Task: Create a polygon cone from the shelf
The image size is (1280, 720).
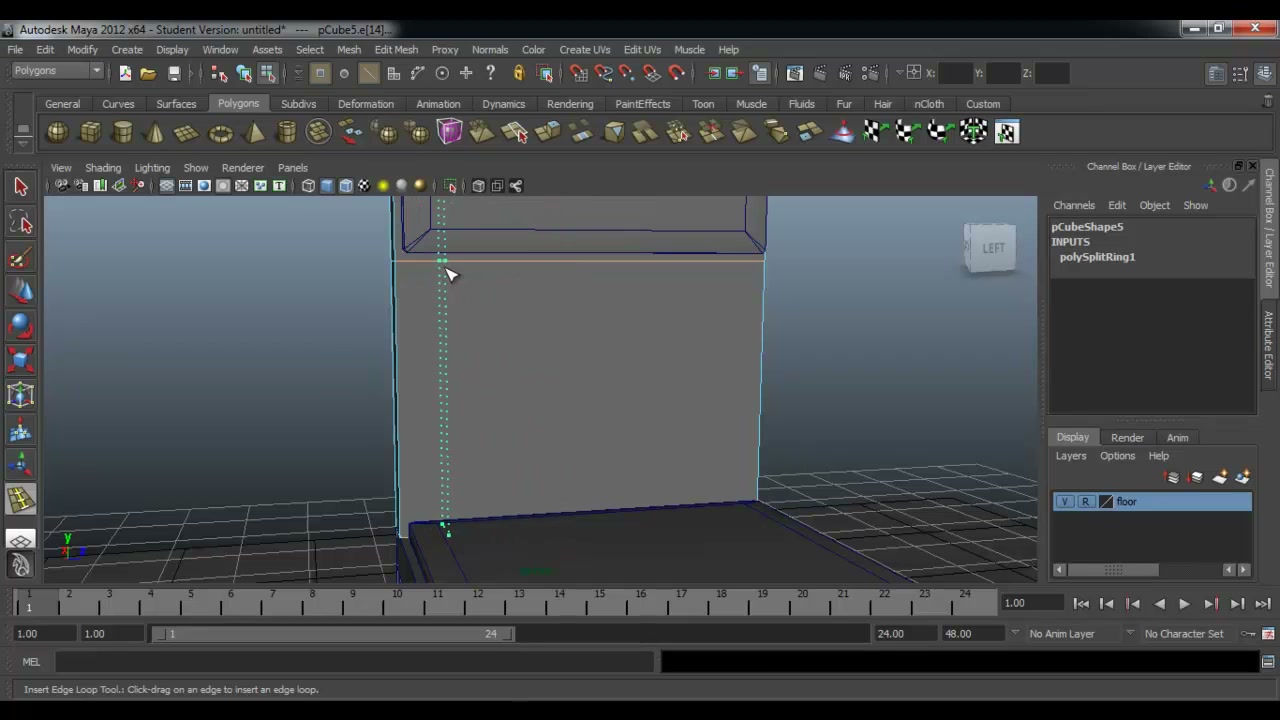Action: pyautogui.click(x=155, y=132)
